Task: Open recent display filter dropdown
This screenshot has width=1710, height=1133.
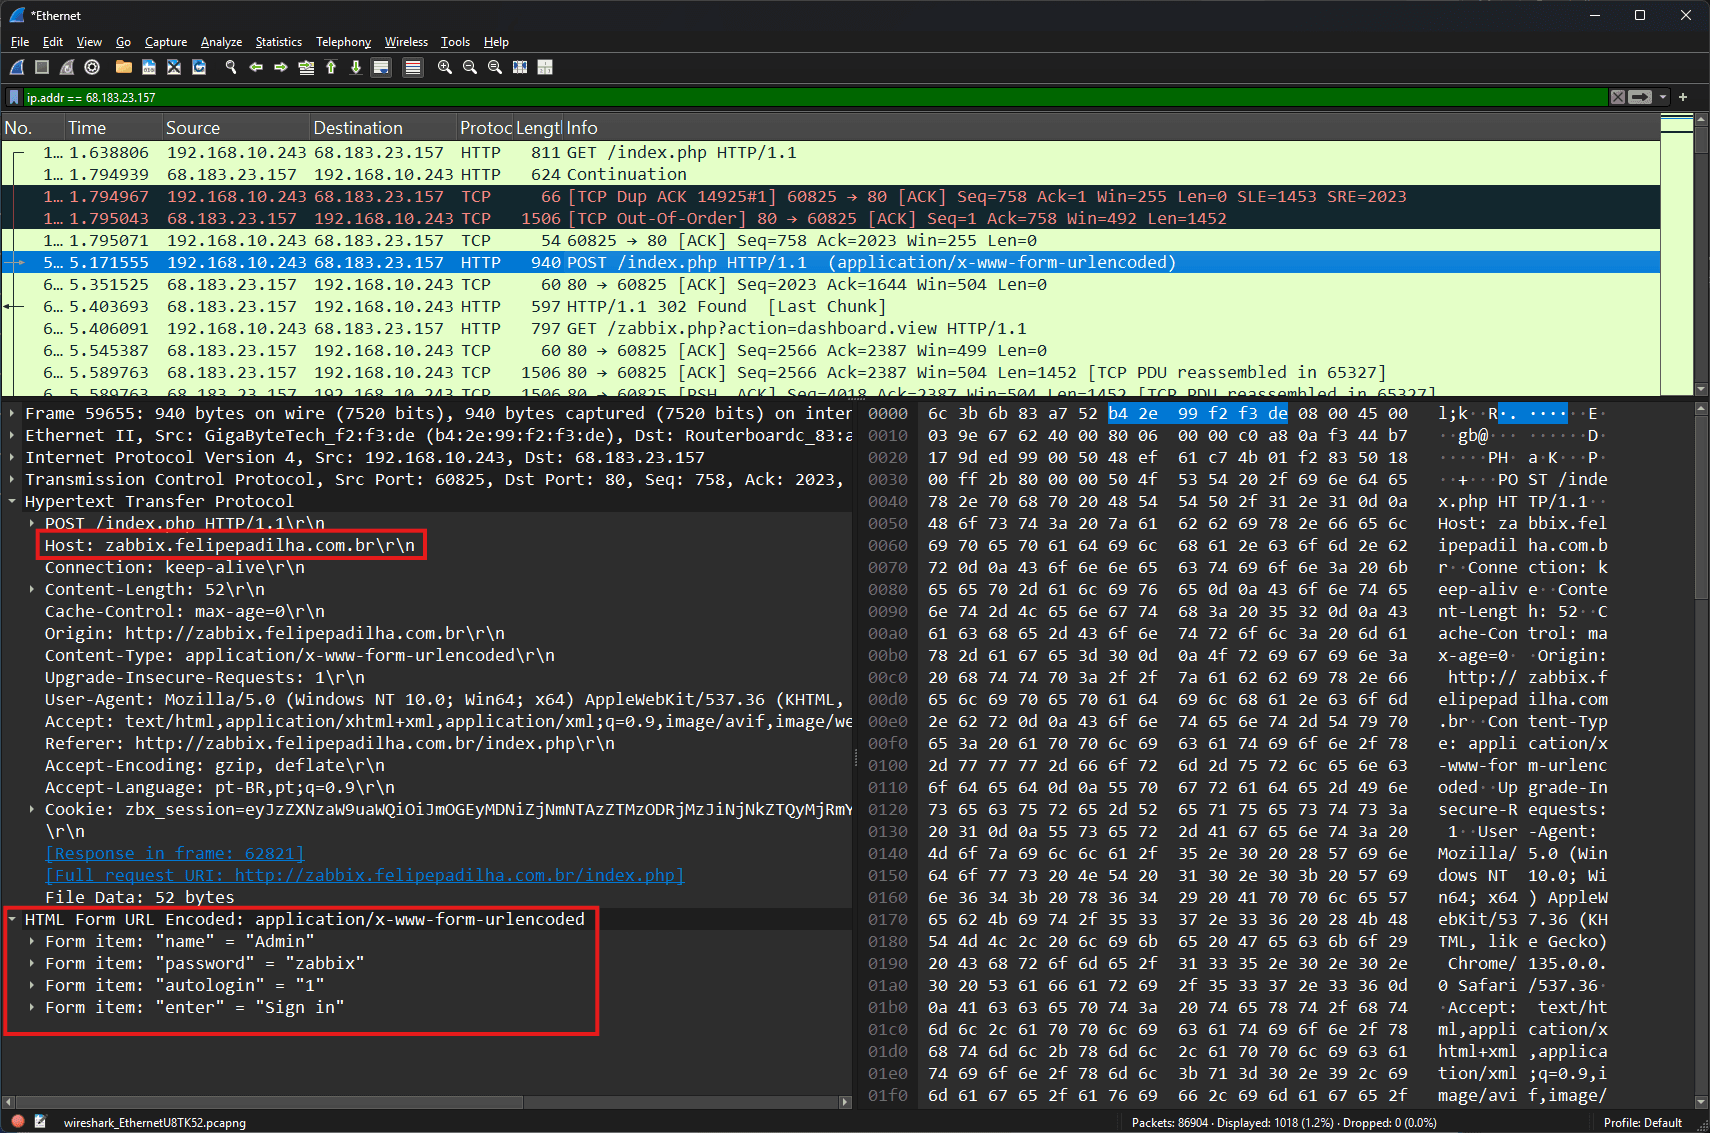Action: (1663, 97)
